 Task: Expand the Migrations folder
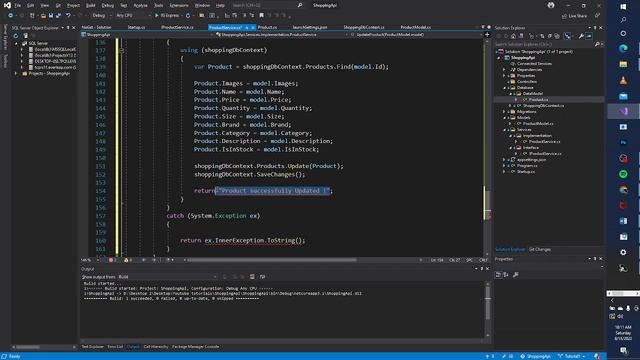504,112
